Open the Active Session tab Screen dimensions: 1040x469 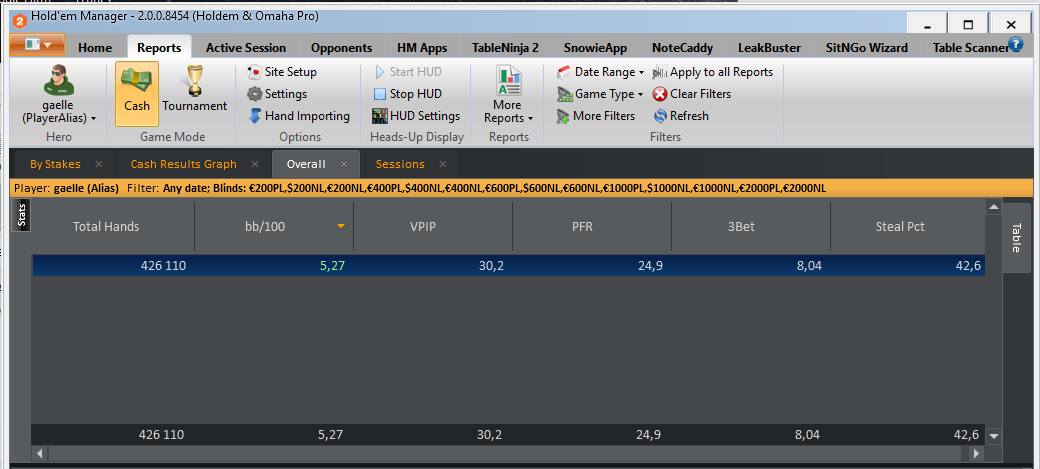click(245, 48)
